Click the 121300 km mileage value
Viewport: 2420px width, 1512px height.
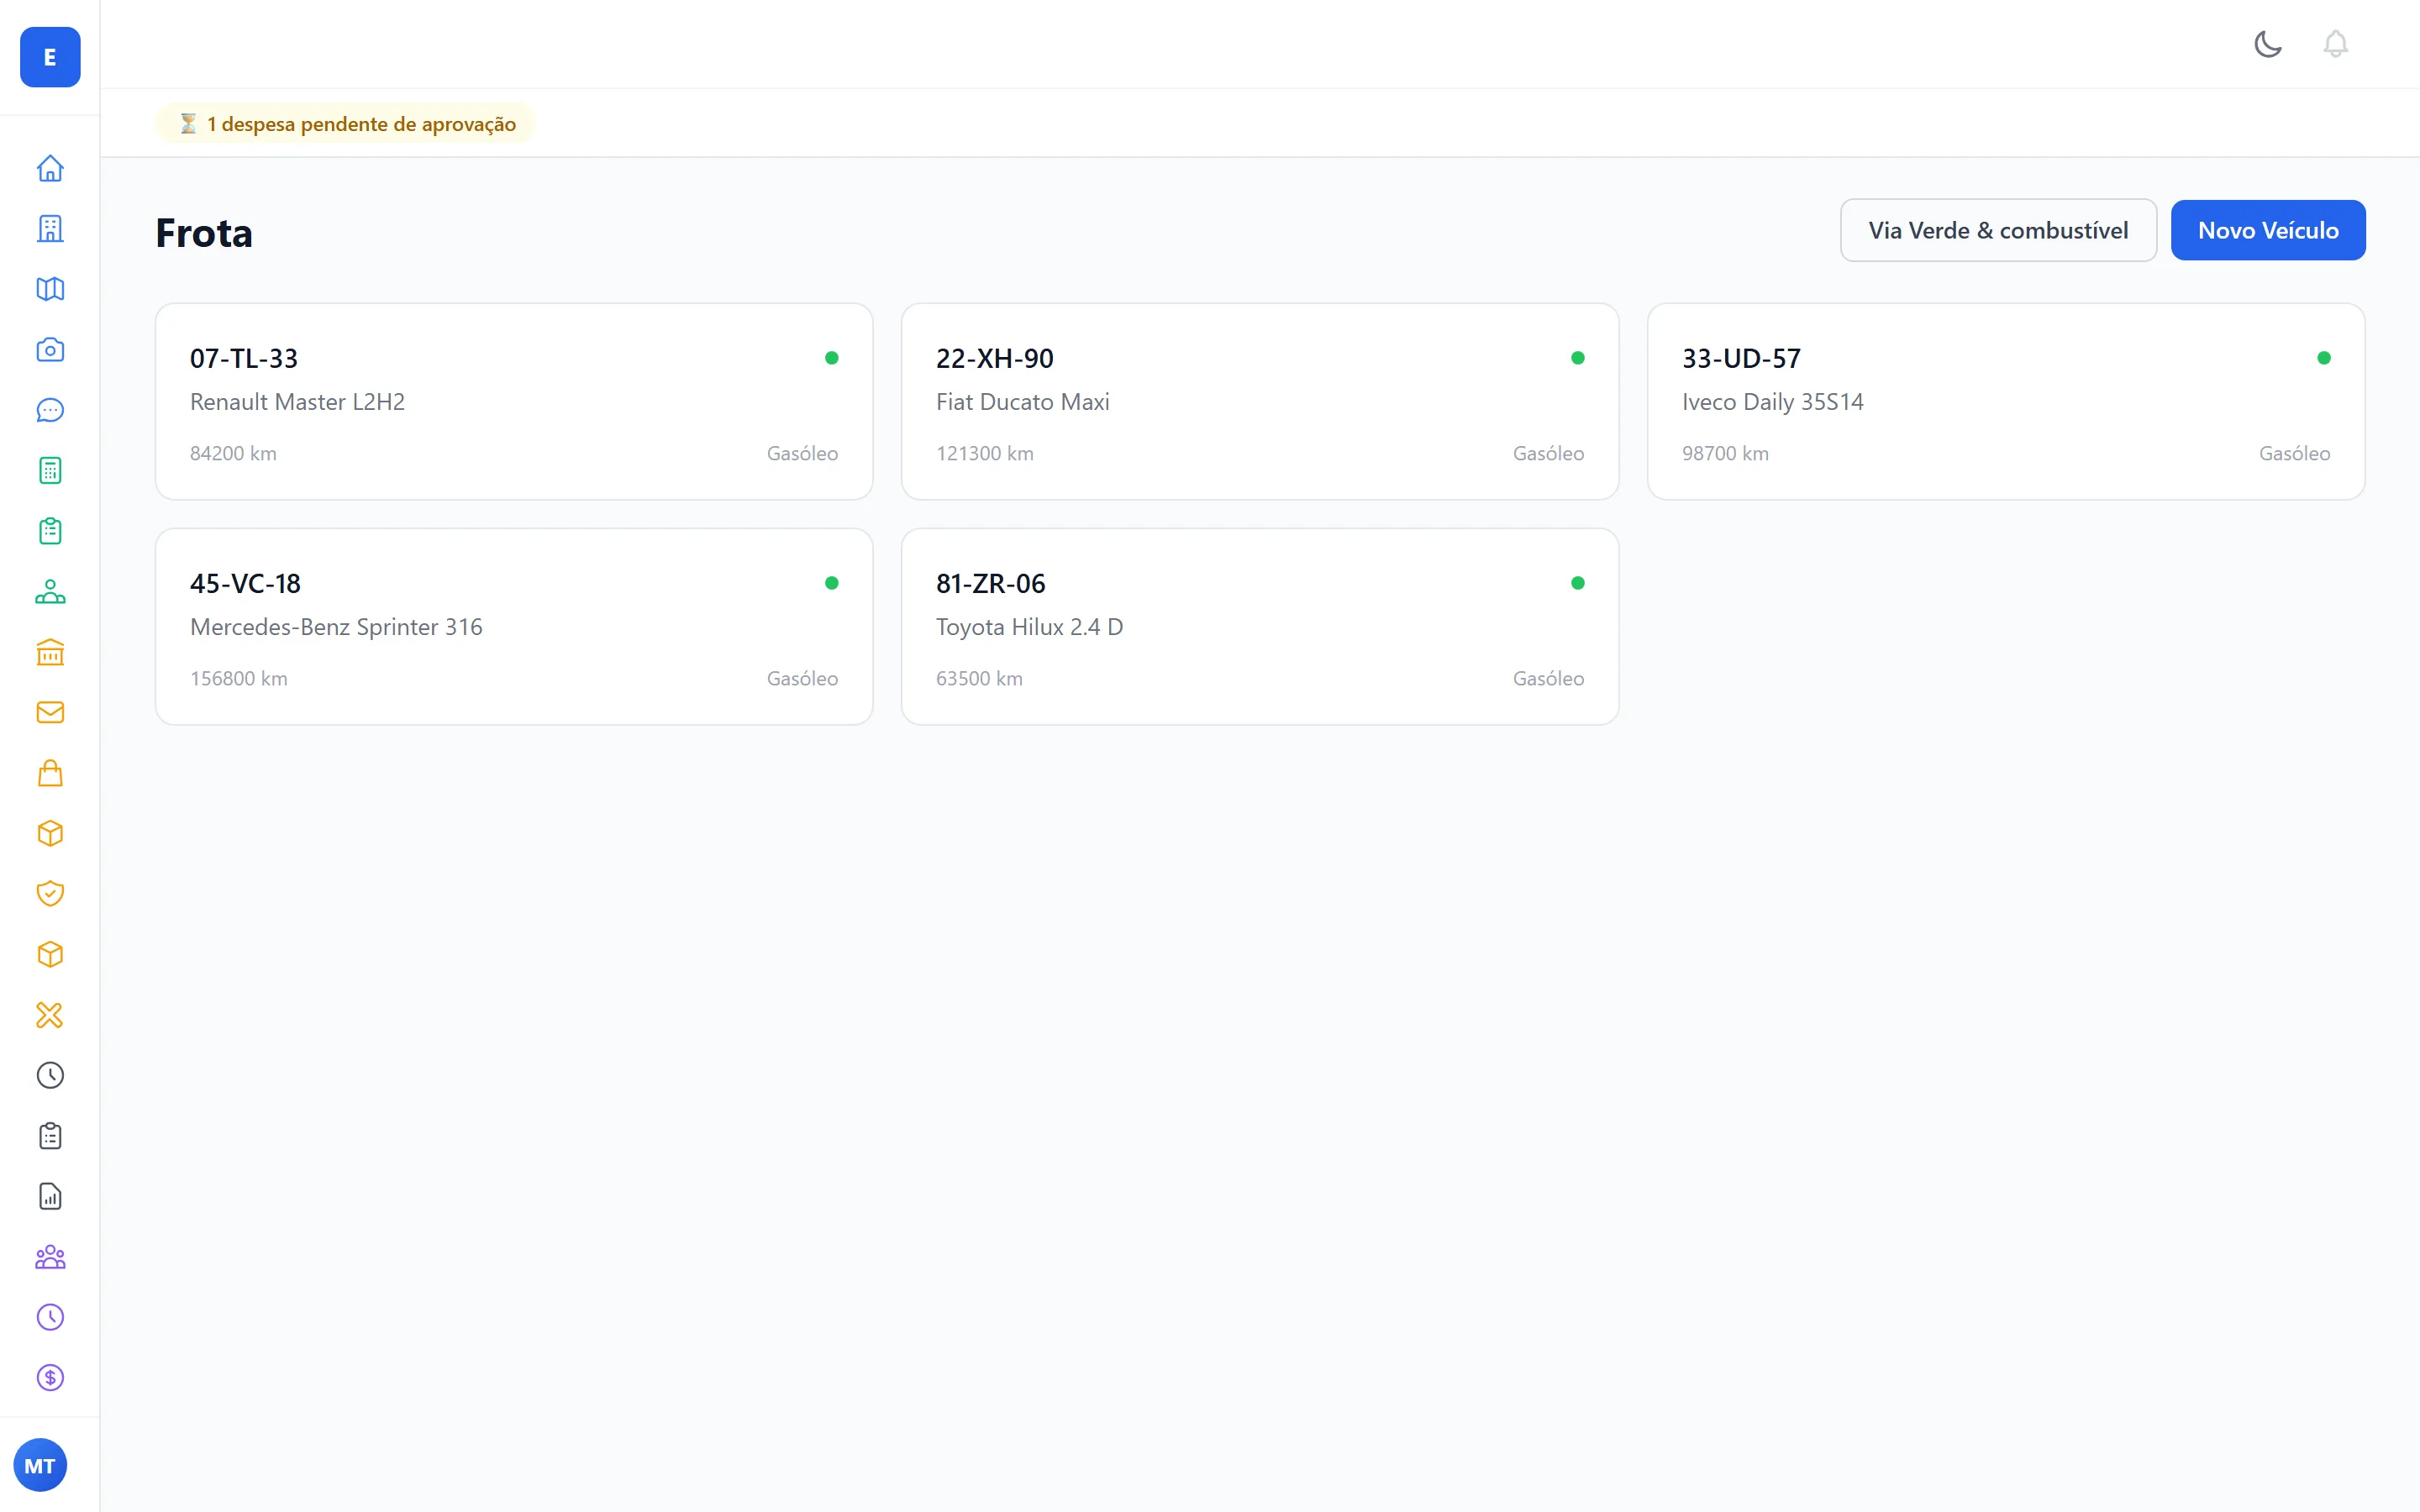coord(984,453)
